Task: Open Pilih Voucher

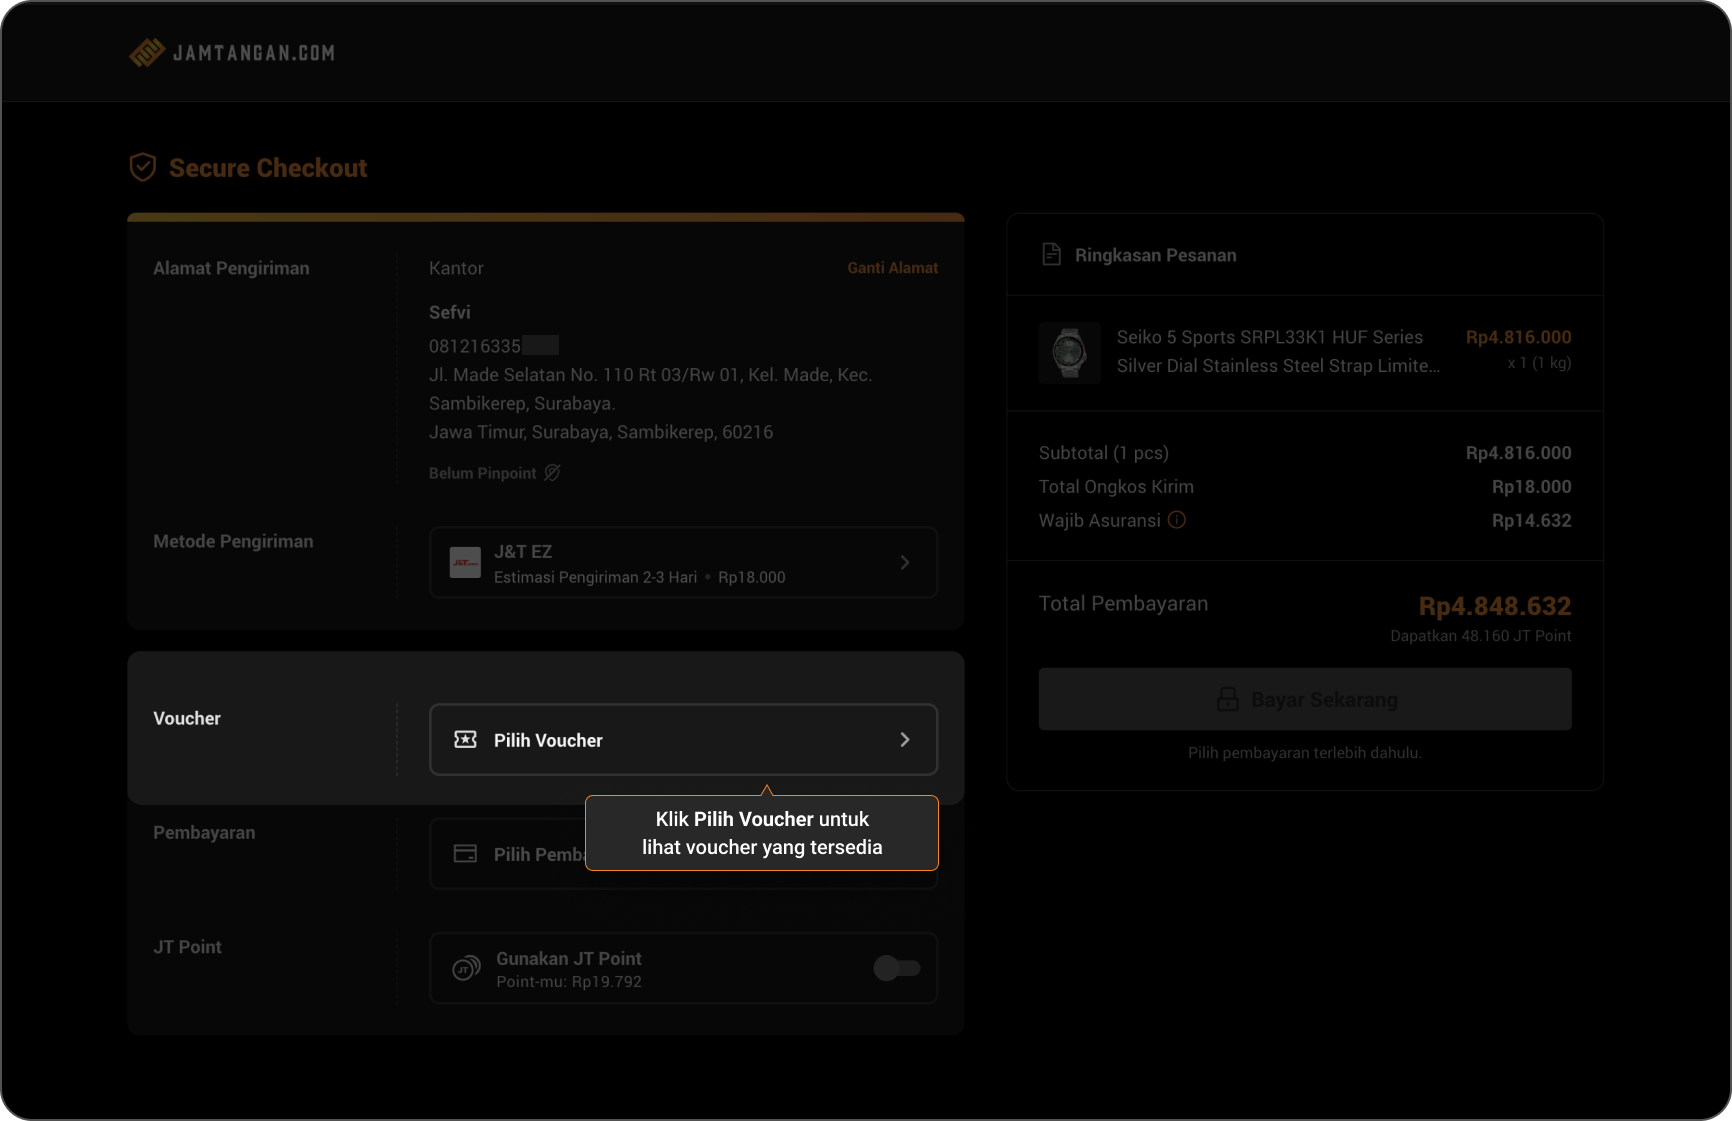Action: point(683,740)
